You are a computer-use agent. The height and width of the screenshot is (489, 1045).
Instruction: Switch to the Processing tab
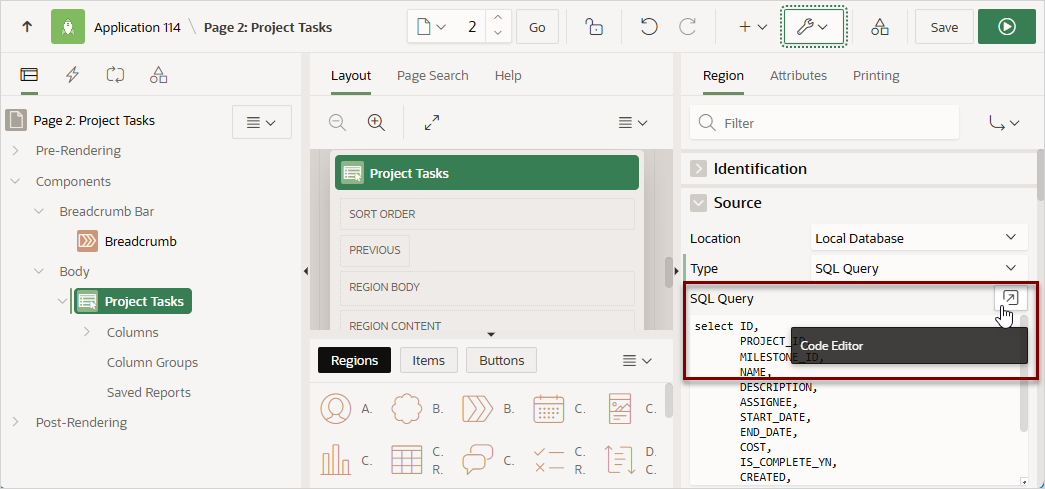(115, 75)
